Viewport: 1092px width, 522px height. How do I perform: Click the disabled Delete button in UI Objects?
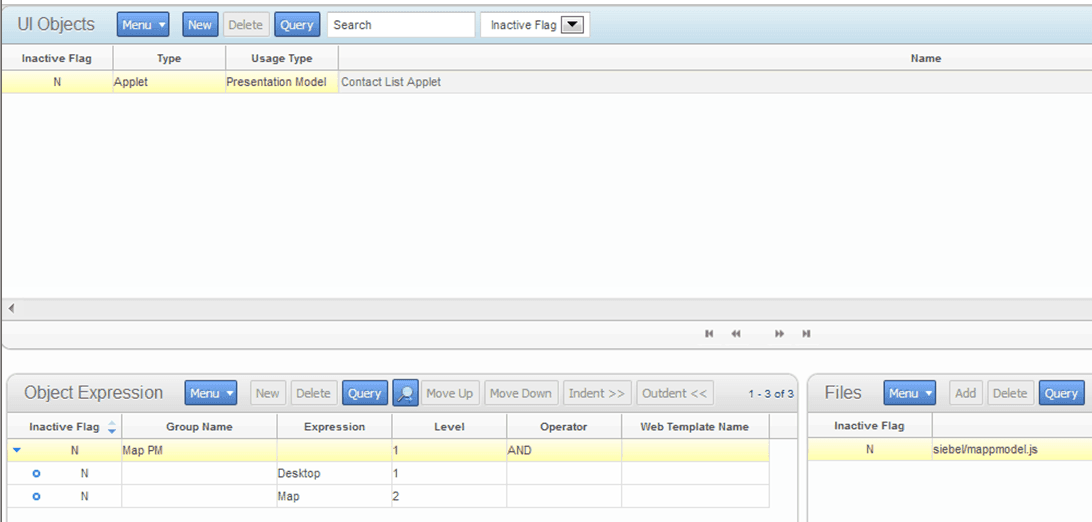[x=246, y=24]
